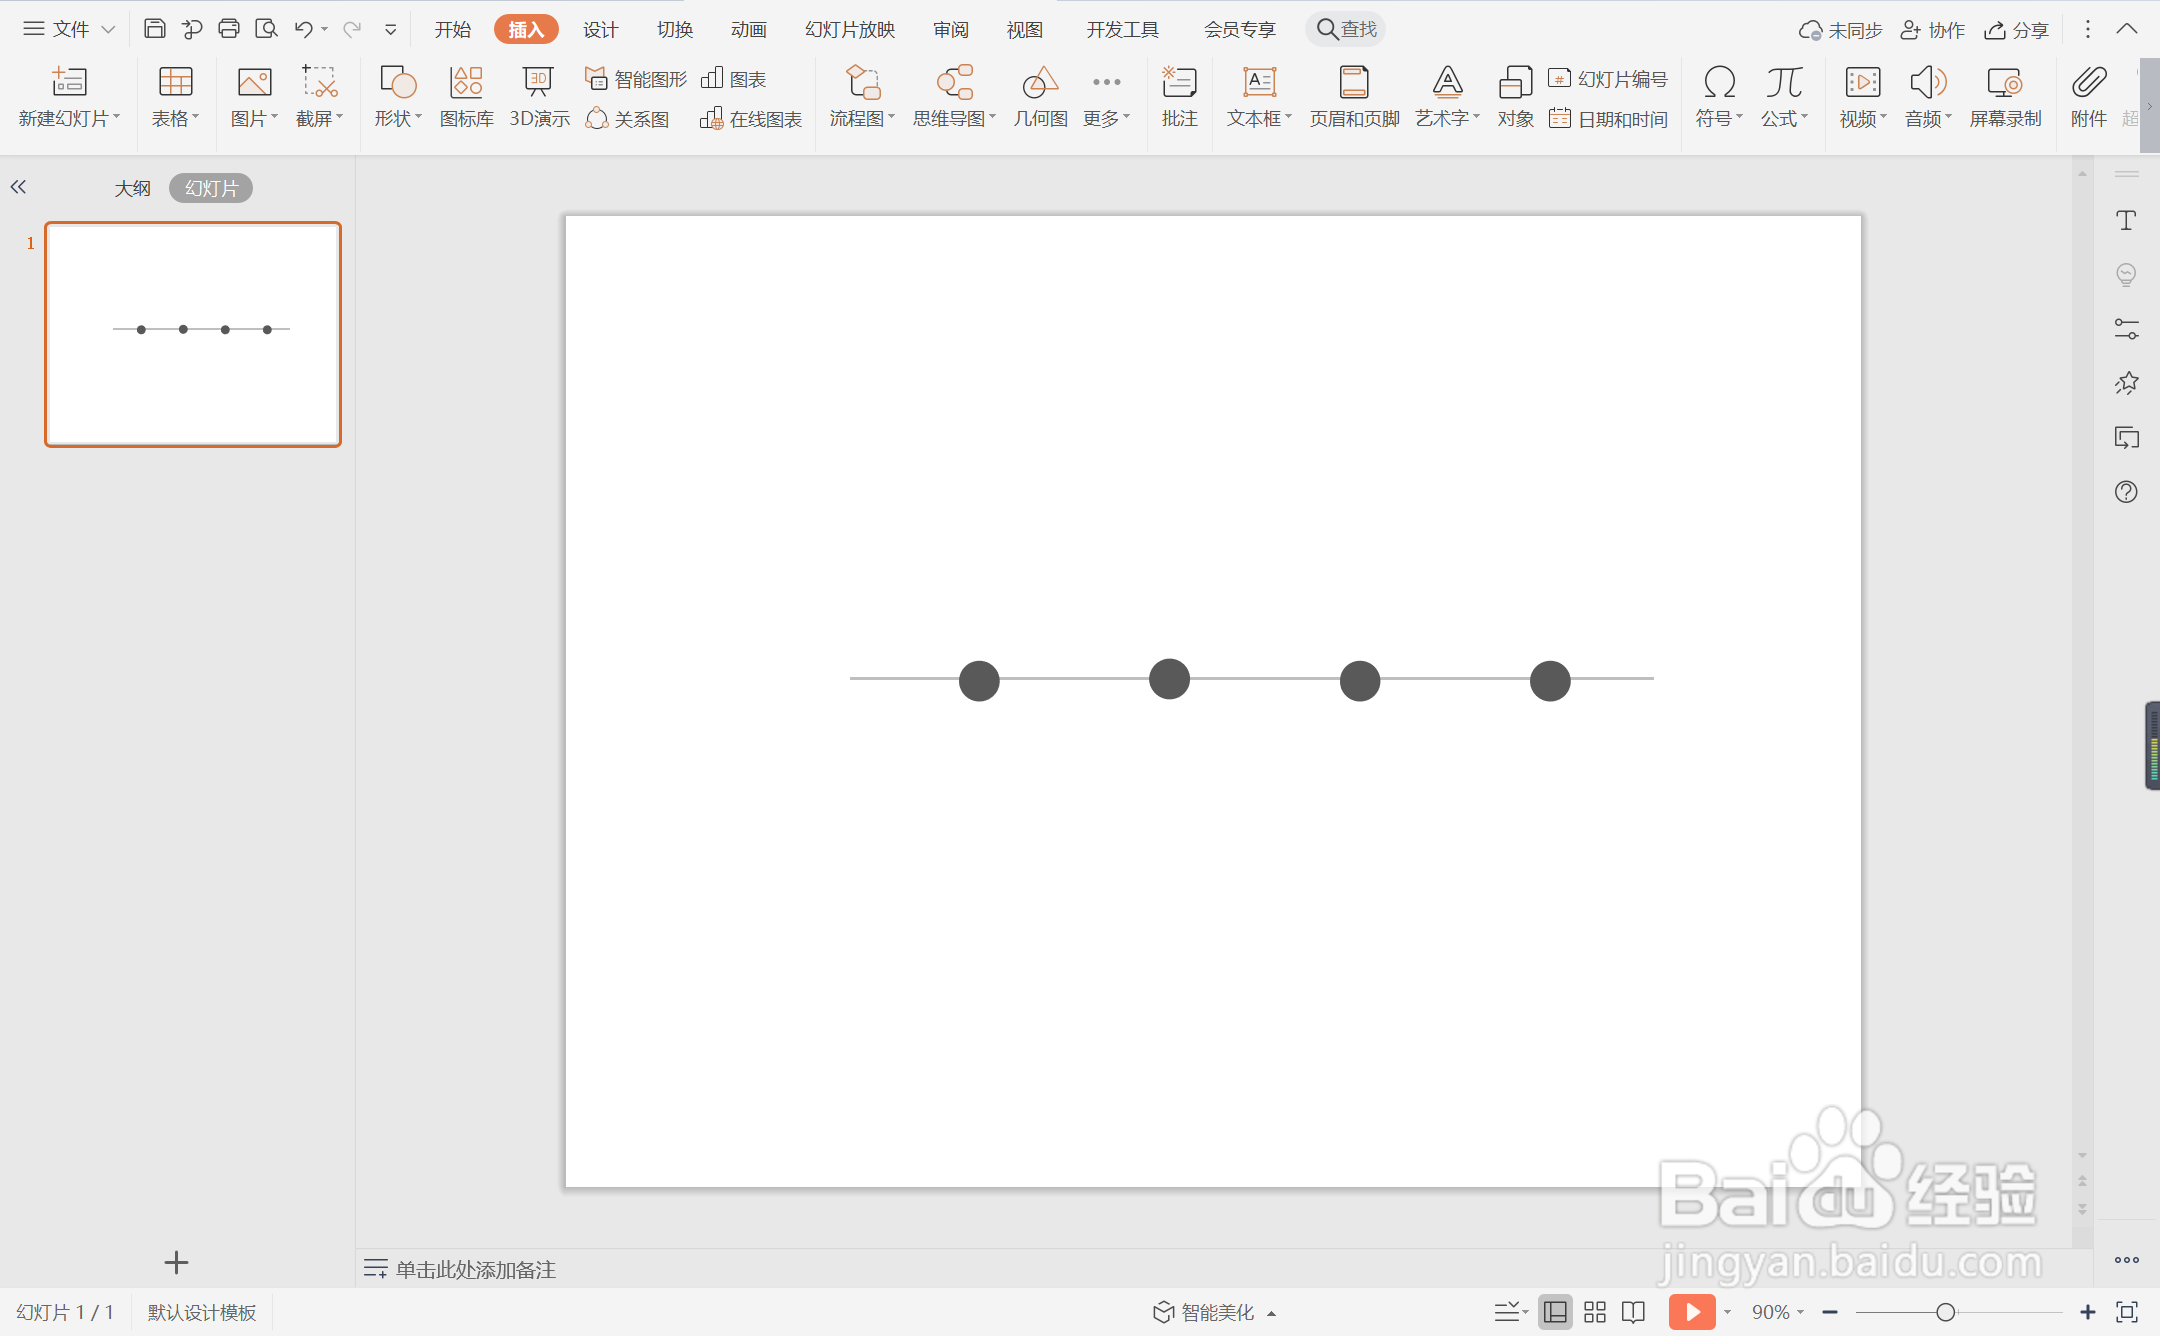Switch to slide sorter view

coord(1595,1312)
